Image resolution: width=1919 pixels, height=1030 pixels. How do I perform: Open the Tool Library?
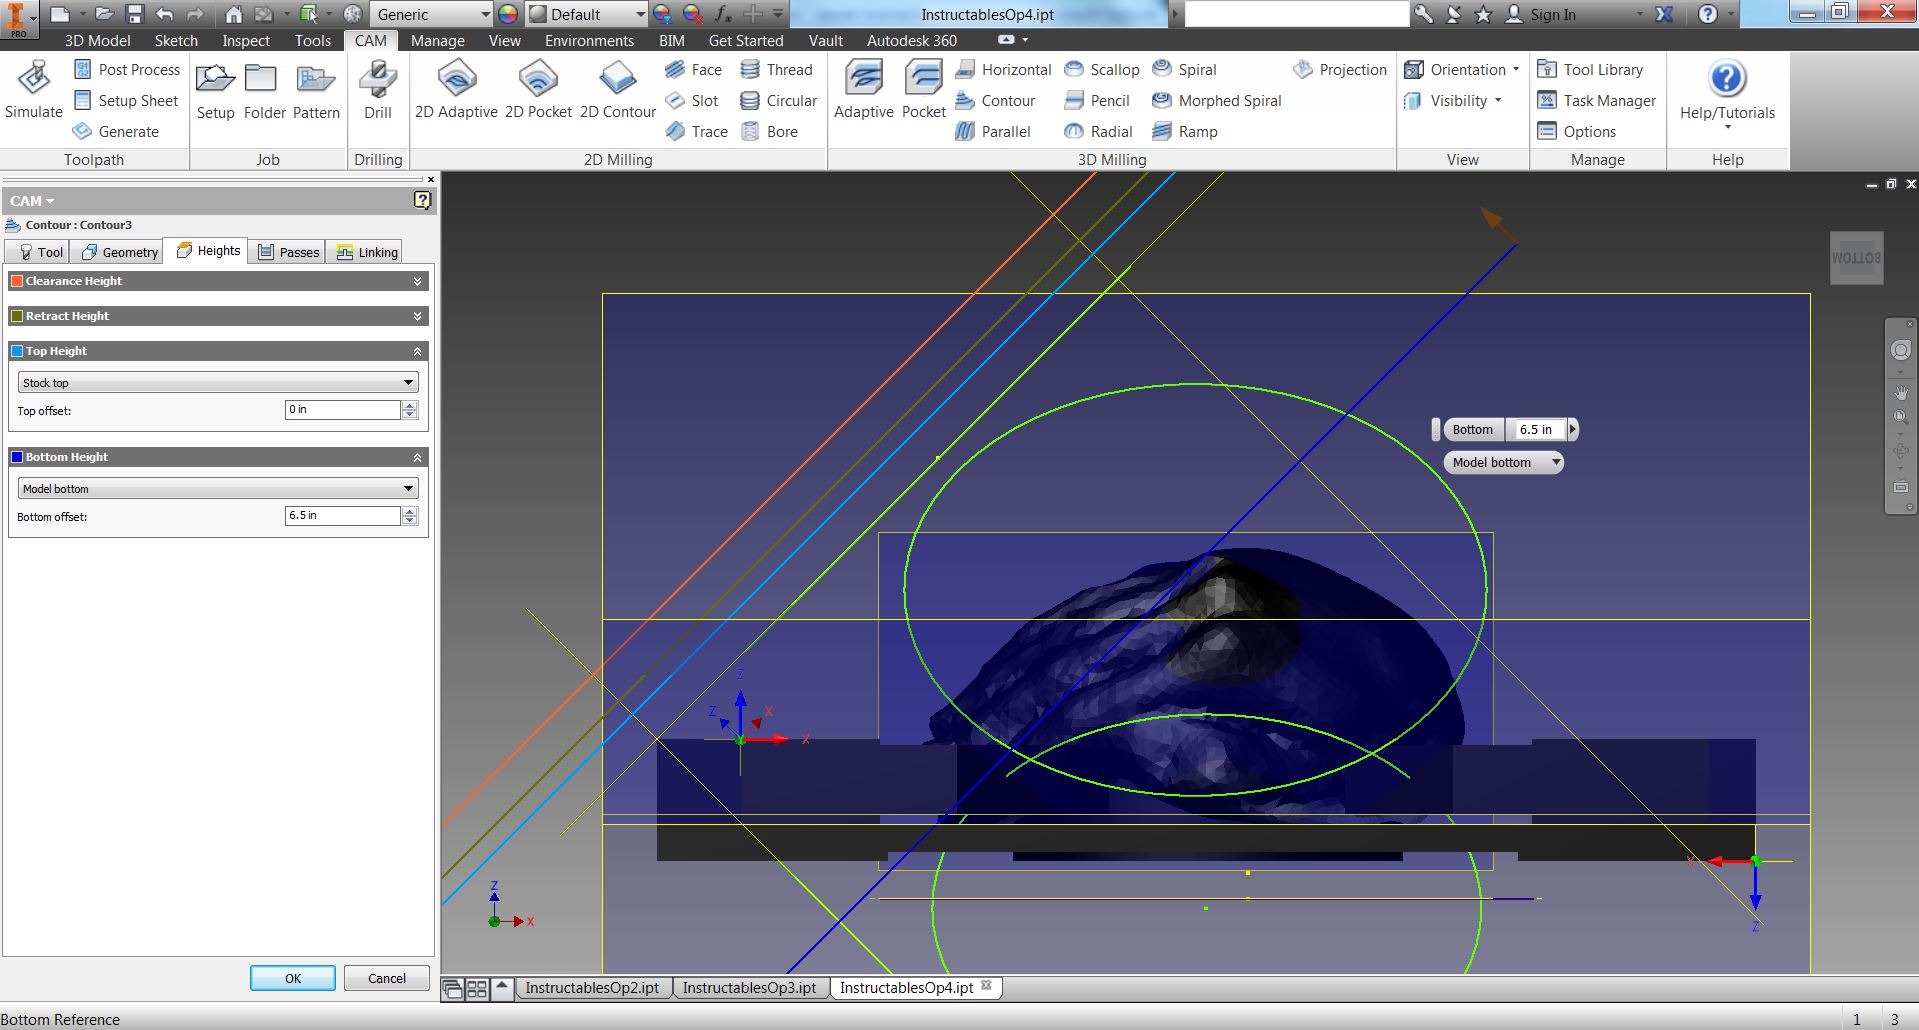pos(1590,70)
